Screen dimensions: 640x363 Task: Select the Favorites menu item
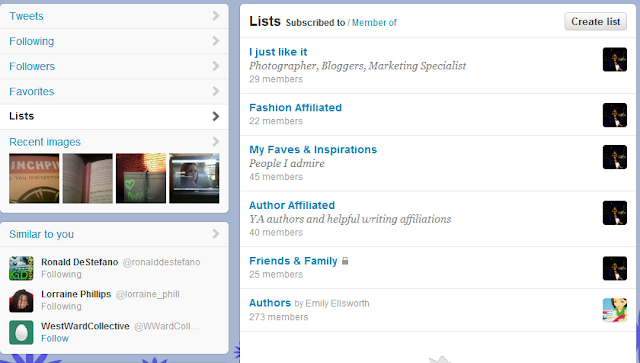tap(114, 91)
